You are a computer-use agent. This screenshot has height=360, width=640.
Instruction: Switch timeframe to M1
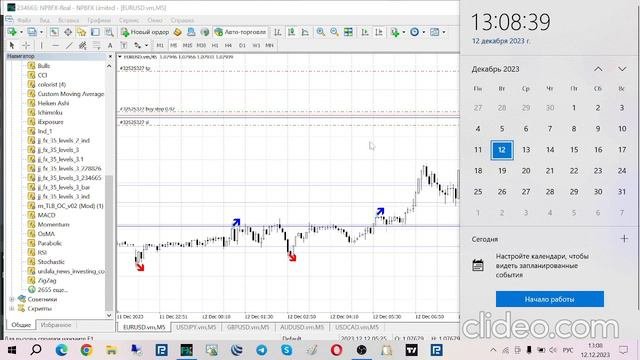tap(160, 45)
